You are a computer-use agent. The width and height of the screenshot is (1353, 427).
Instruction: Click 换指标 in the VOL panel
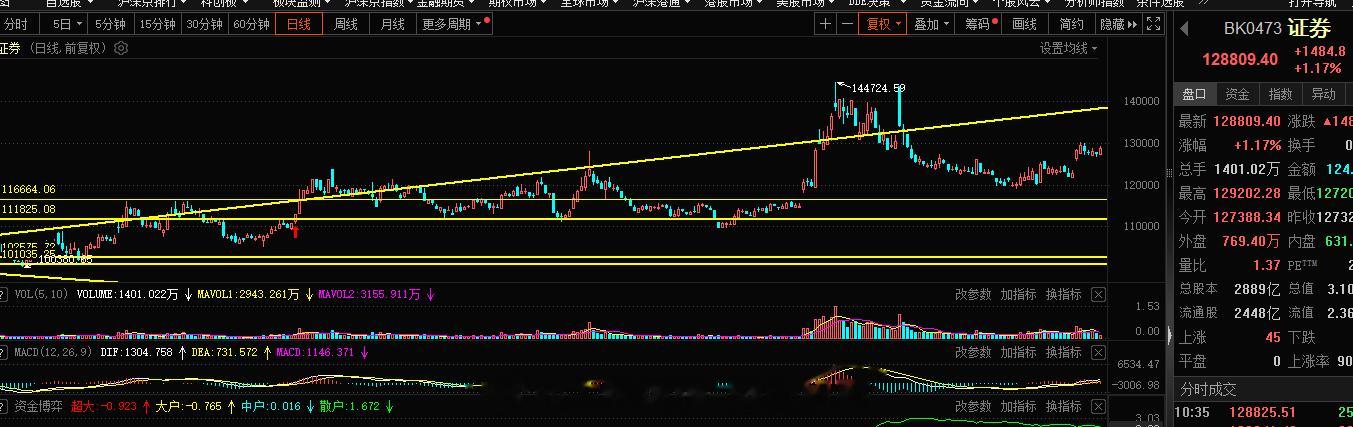tap(1064, 294)
